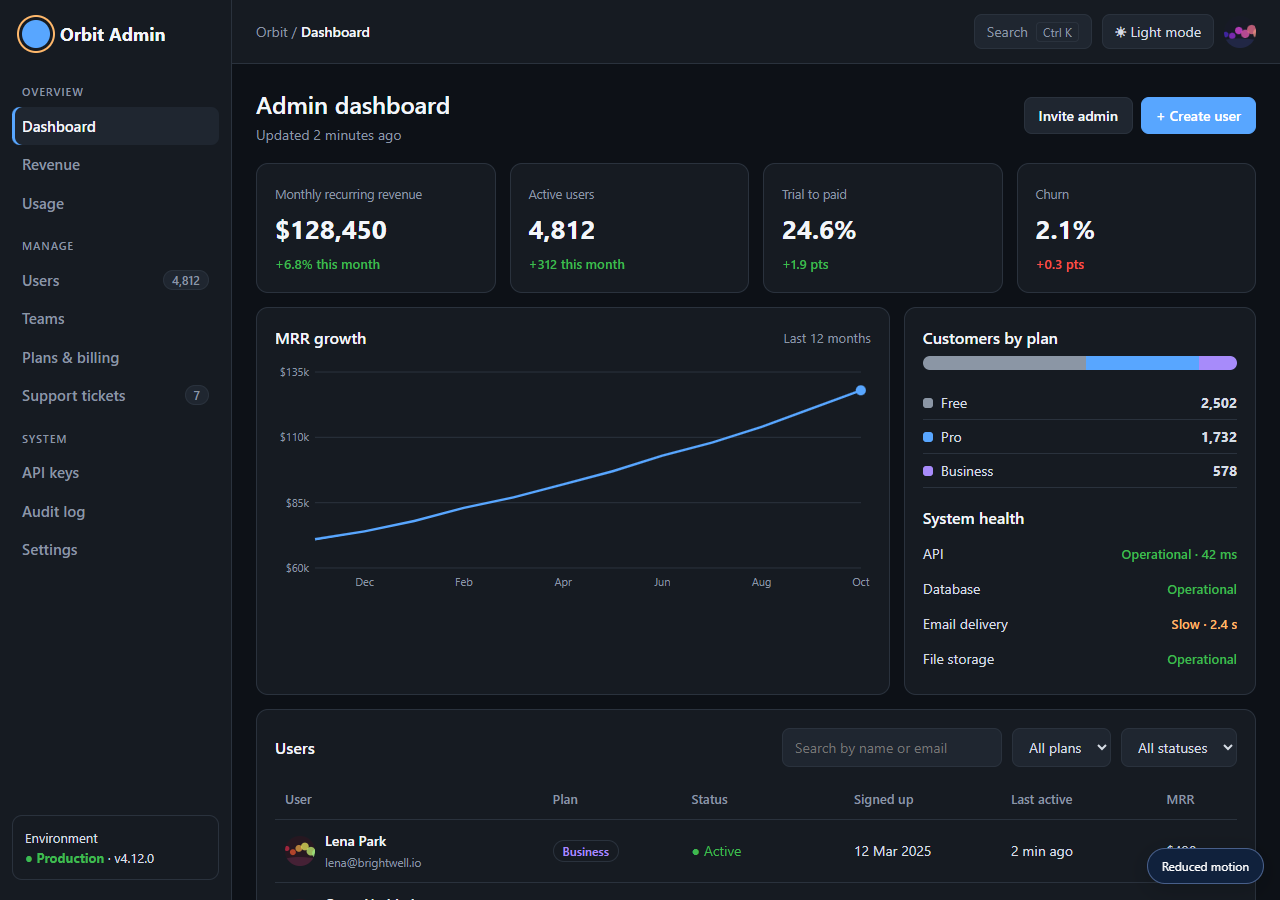This screenshot has height=900, width=1280.
Task: Click the lena@brightwell.io email
Action: point(373,863)
